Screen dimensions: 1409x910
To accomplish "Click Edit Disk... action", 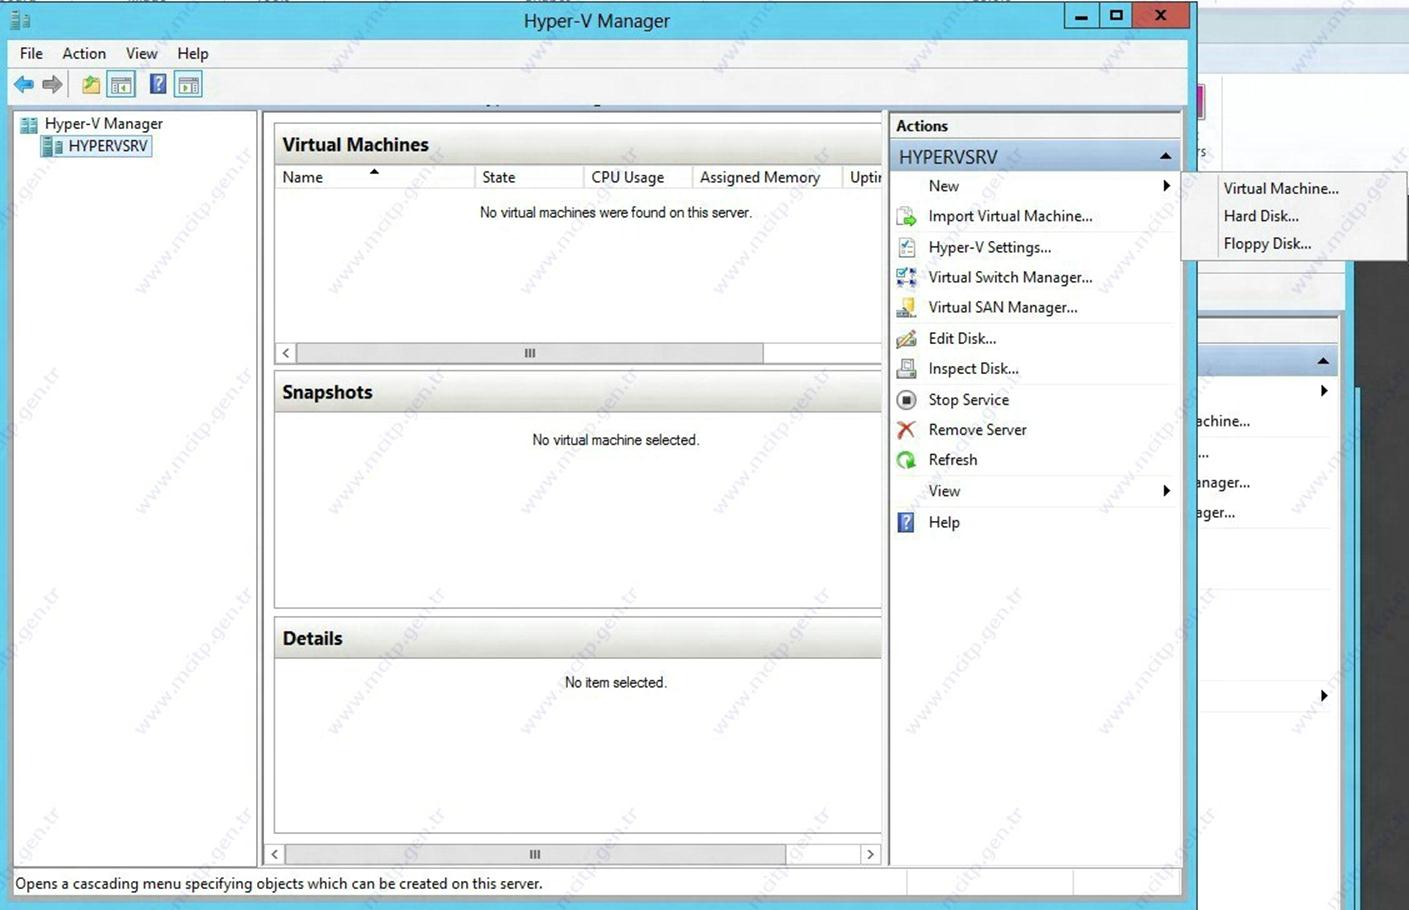I will [962, 338].
